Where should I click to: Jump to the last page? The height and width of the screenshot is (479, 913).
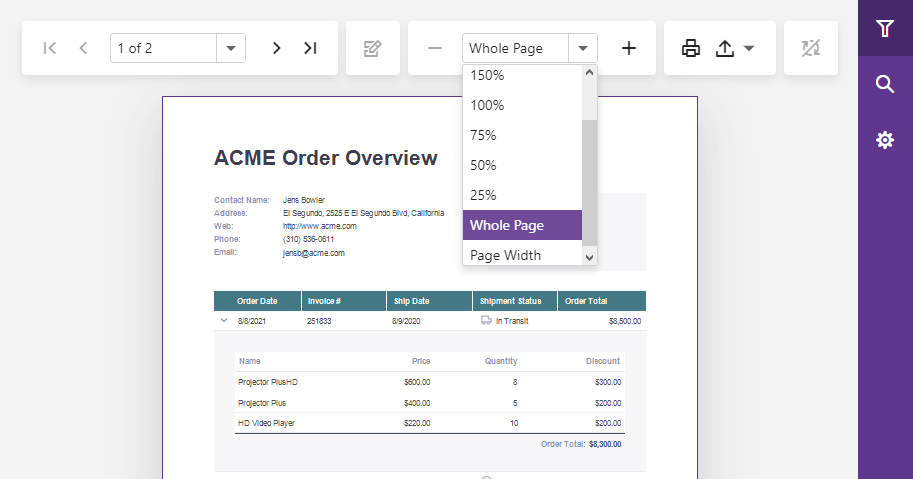pyautogui.click(x=310, y=48)
